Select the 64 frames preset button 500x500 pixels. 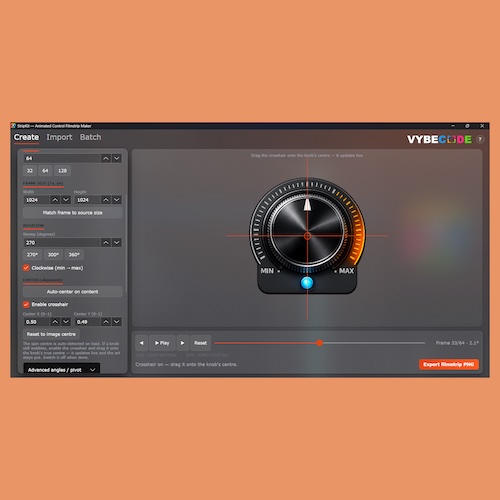pos(45,171)
